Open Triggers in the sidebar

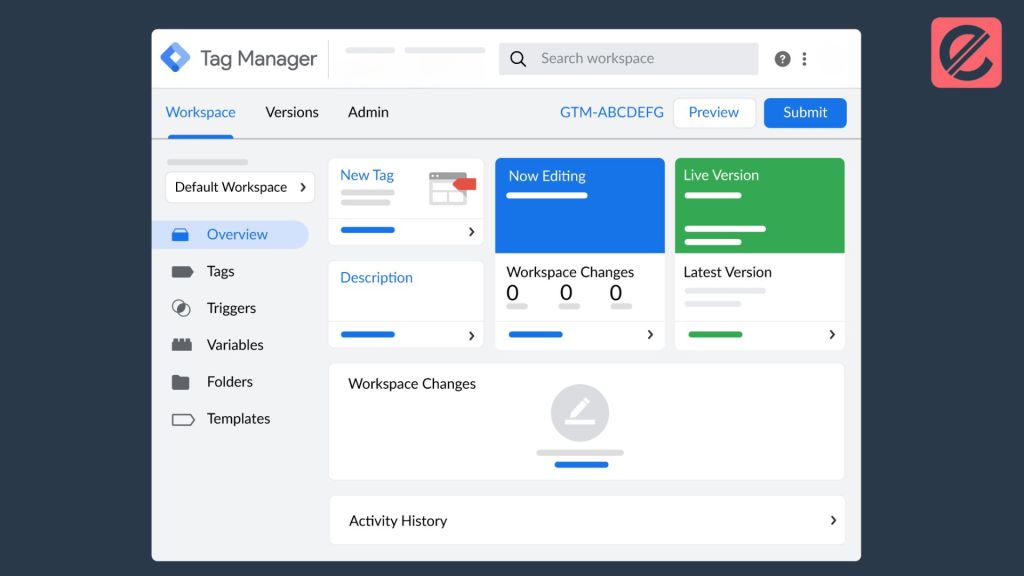tap(231, 308)
